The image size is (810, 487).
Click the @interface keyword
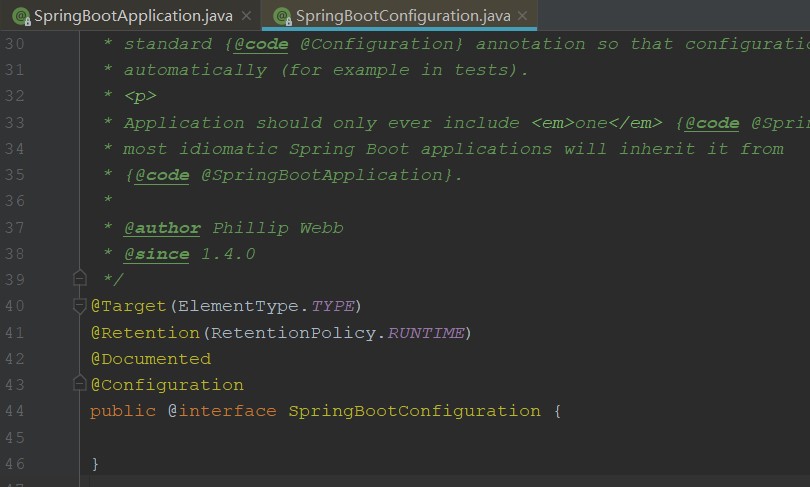point(222,411)
